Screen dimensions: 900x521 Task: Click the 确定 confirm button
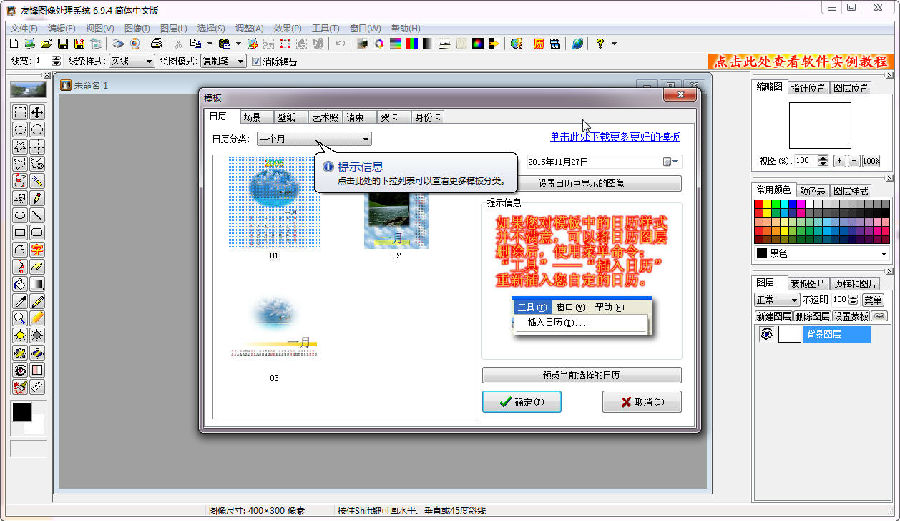pos(521,401)
